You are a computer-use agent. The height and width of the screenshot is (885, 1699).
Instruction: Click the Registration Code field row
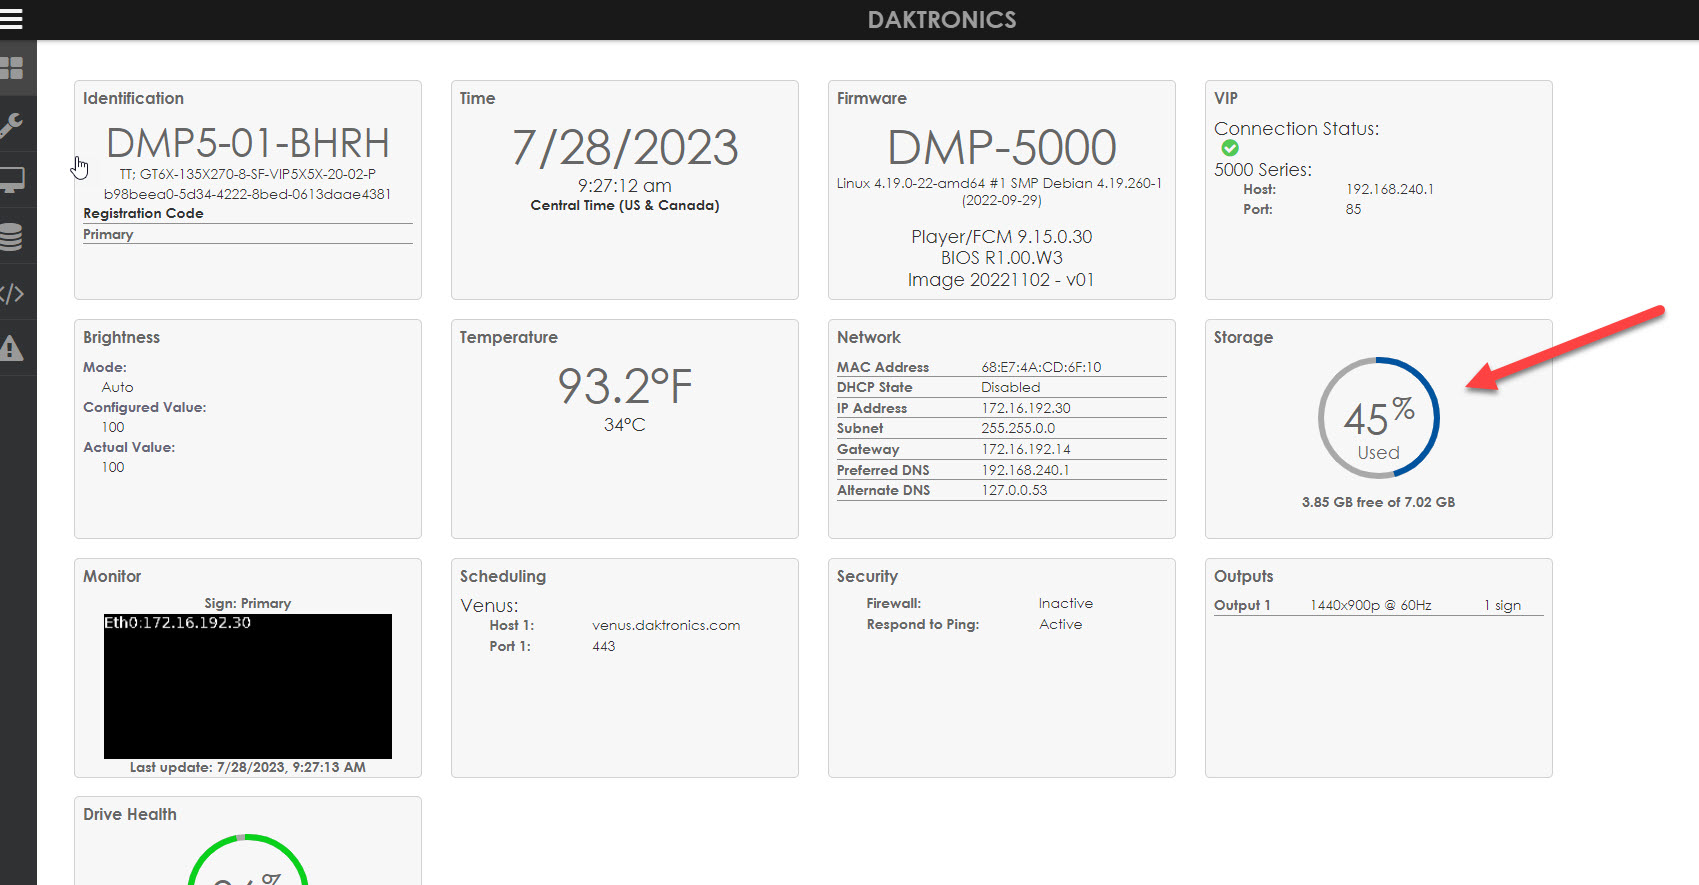click(247, 214)
